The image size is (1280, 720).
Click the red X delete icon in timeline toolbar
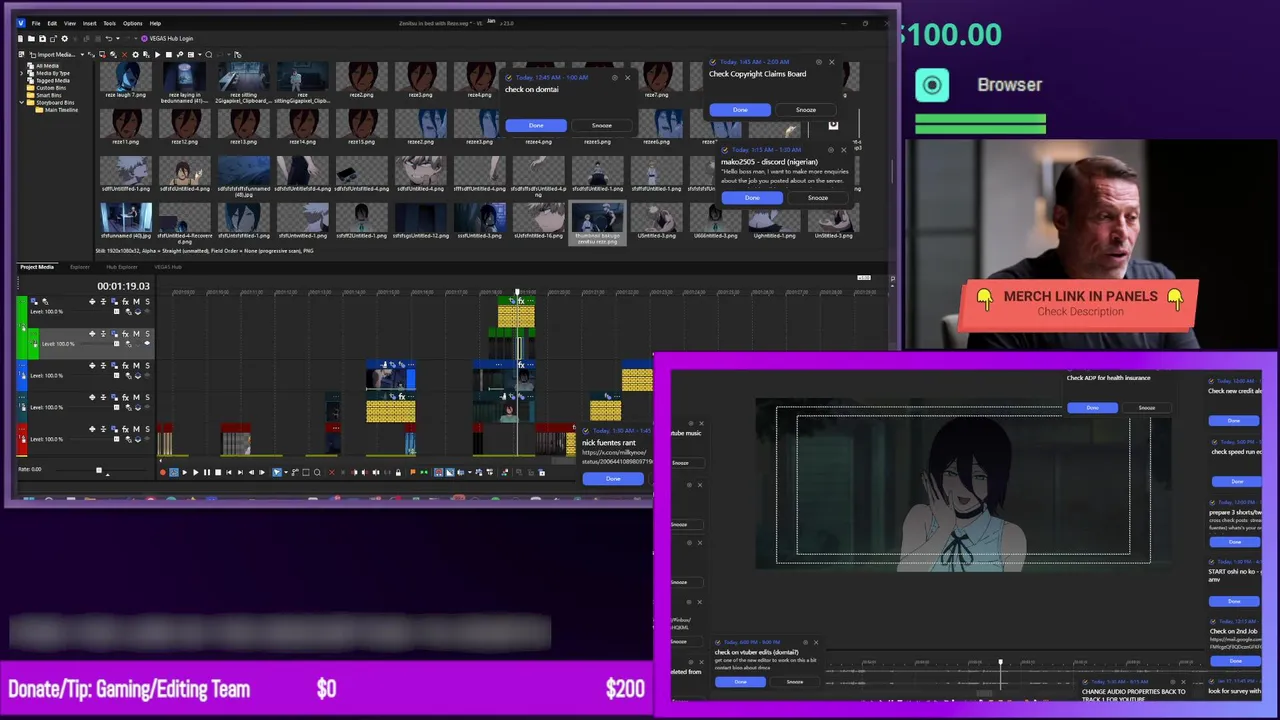[332, 472]
